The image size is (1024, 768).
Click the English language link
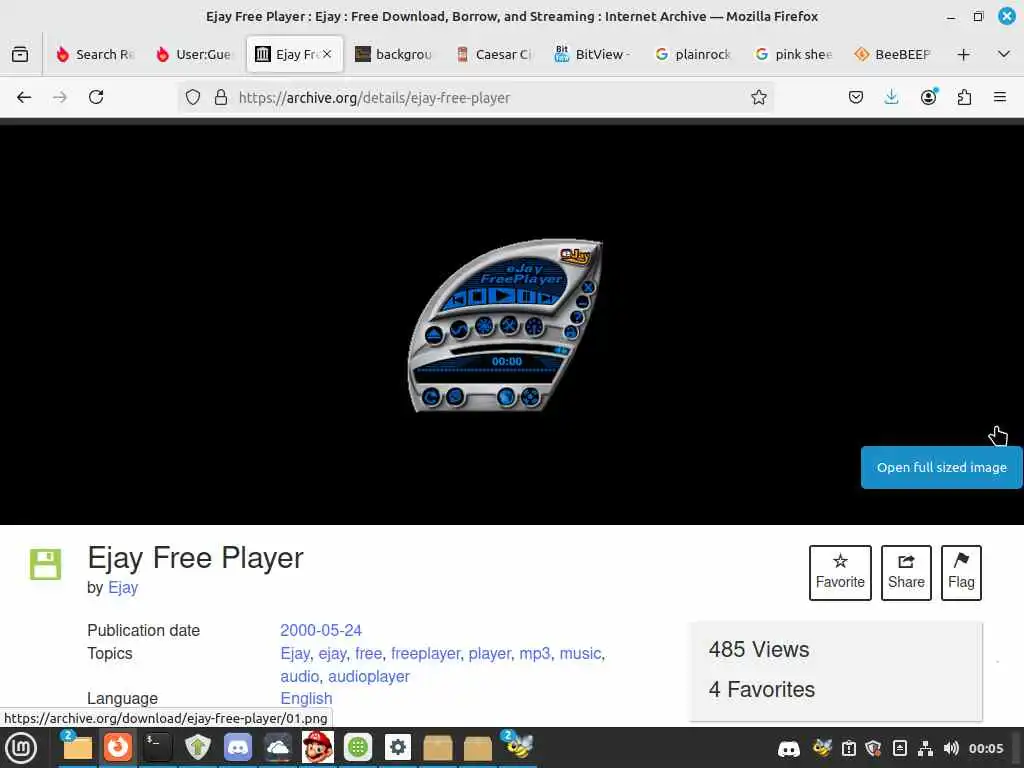click(306, 698)
